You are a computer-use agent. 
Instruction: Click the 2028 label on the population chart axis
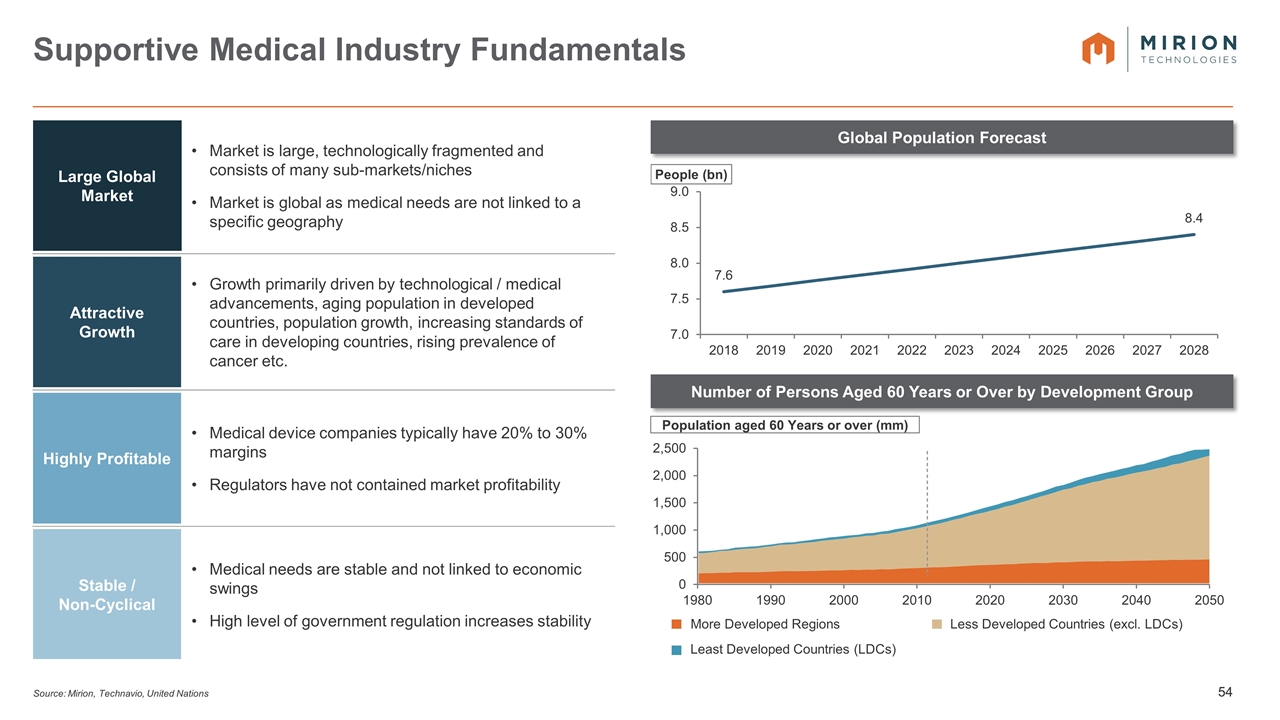1194,351
